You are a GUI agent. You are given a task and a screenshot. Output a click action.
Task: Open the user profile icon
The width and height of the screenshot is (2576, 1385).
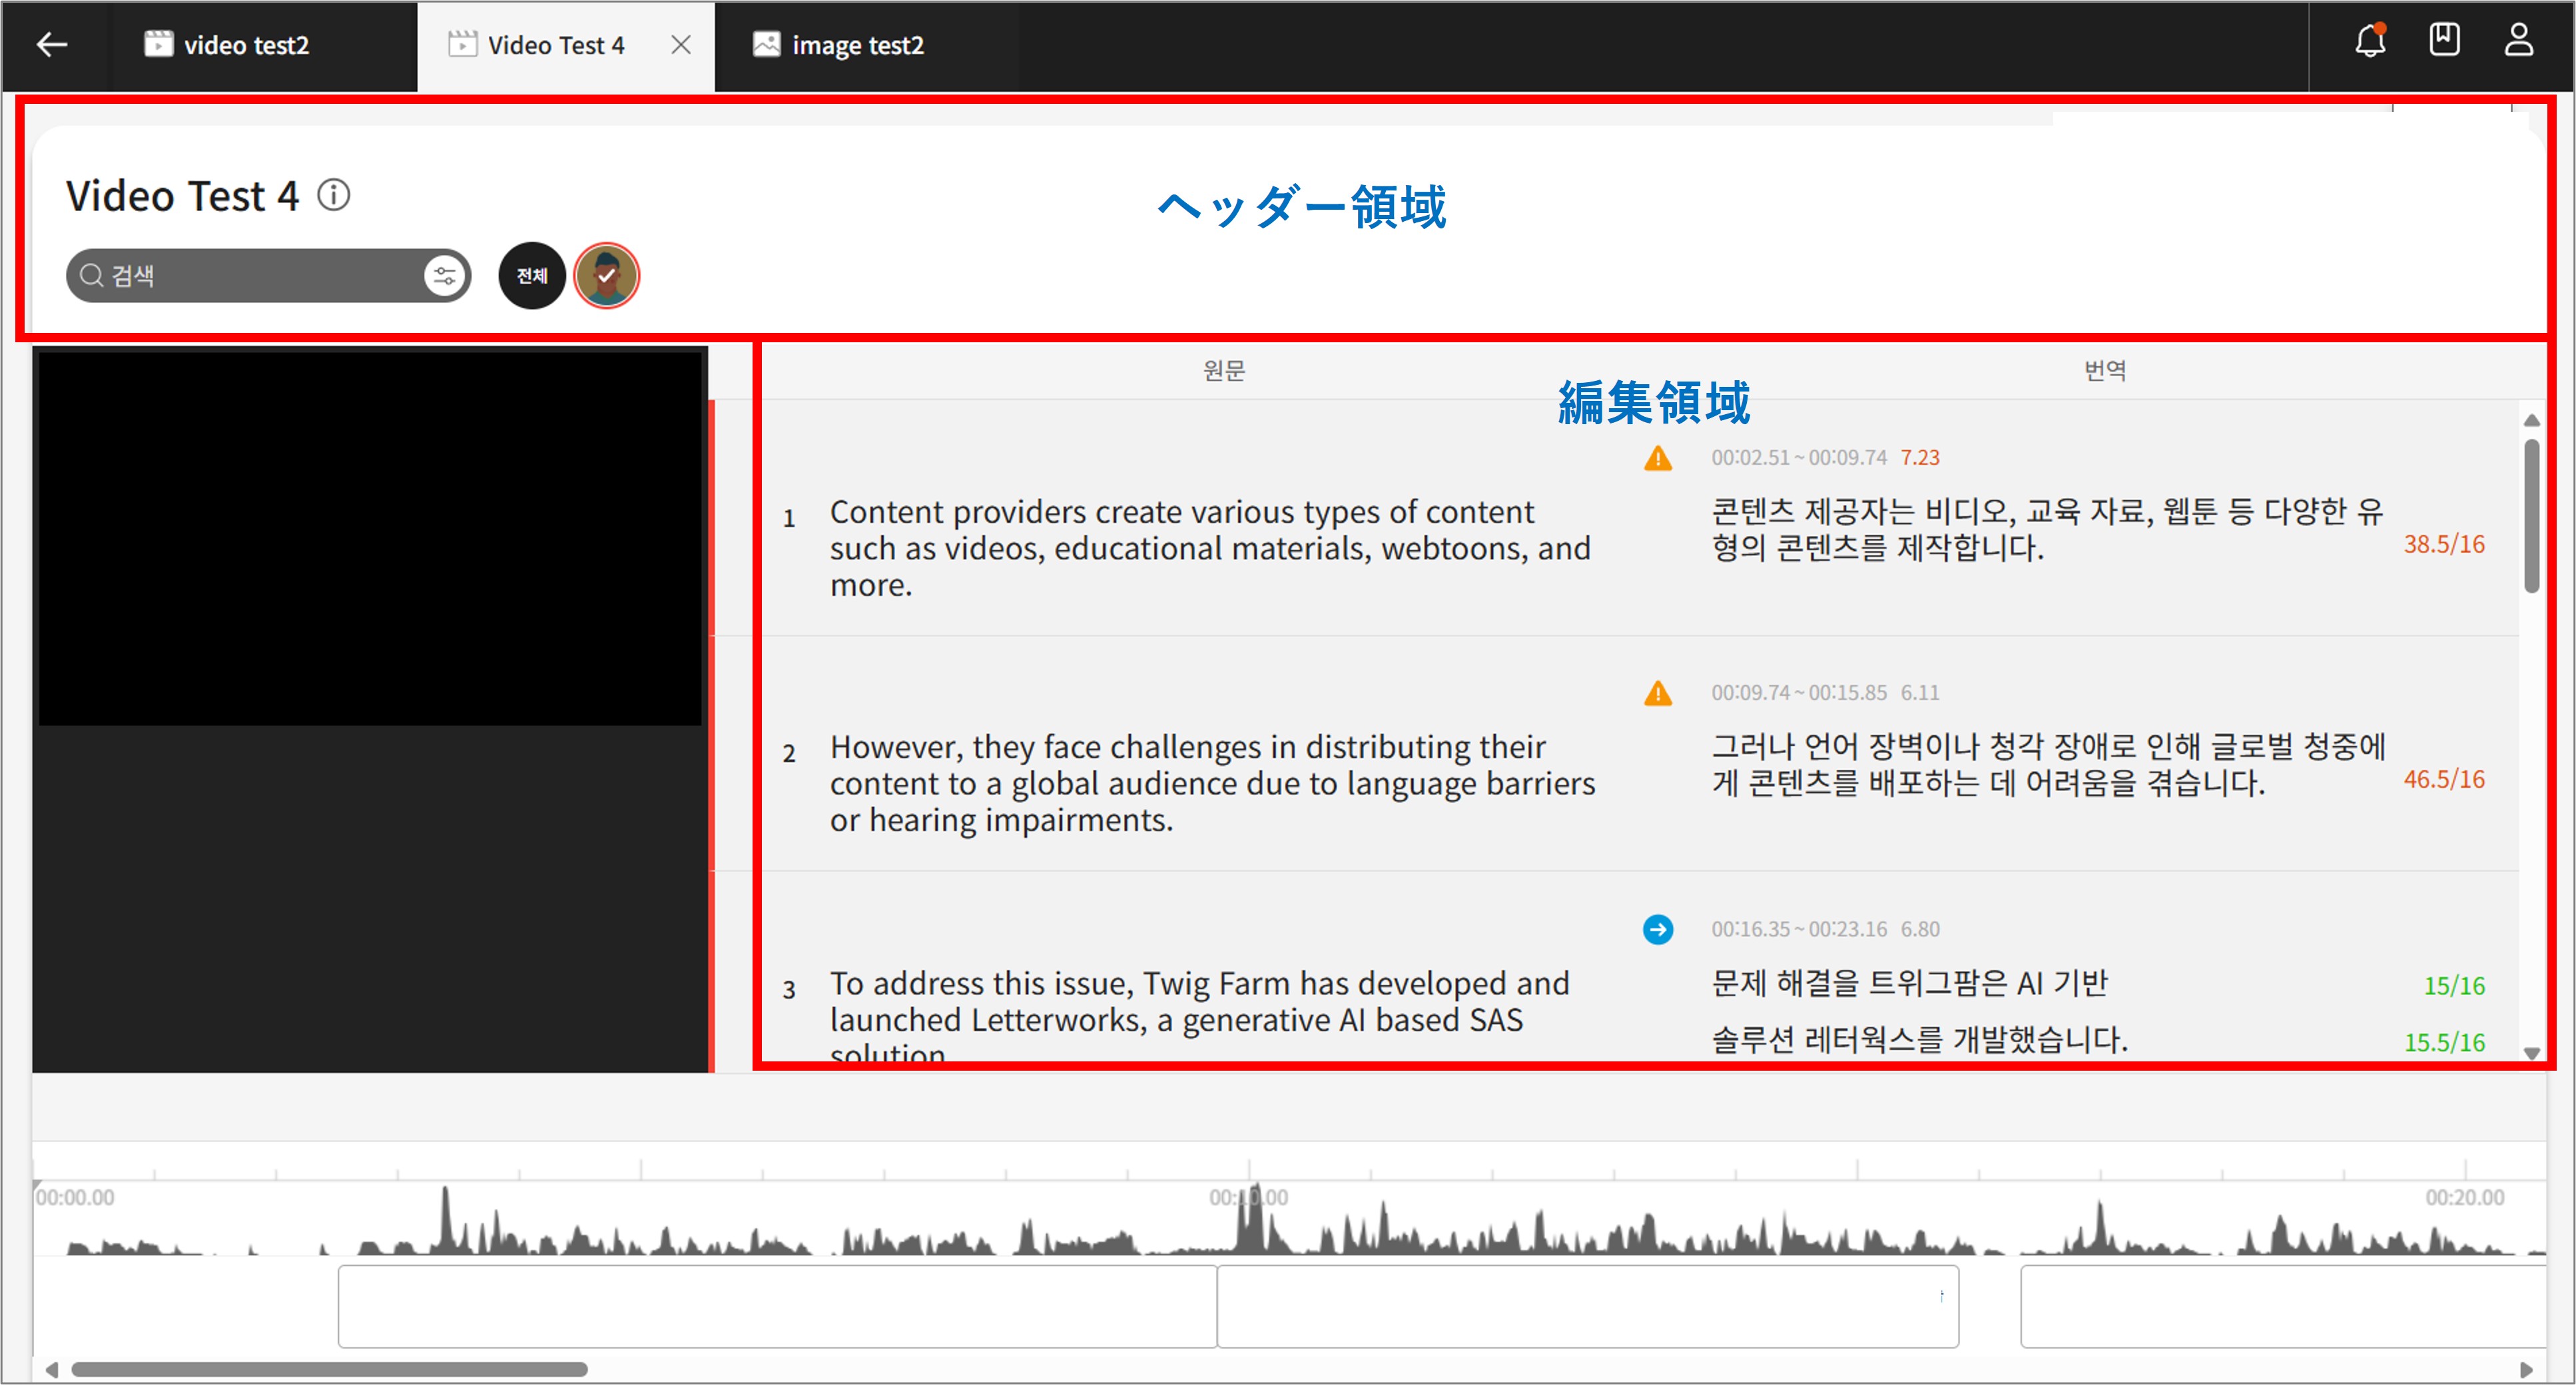(2518, 41)
